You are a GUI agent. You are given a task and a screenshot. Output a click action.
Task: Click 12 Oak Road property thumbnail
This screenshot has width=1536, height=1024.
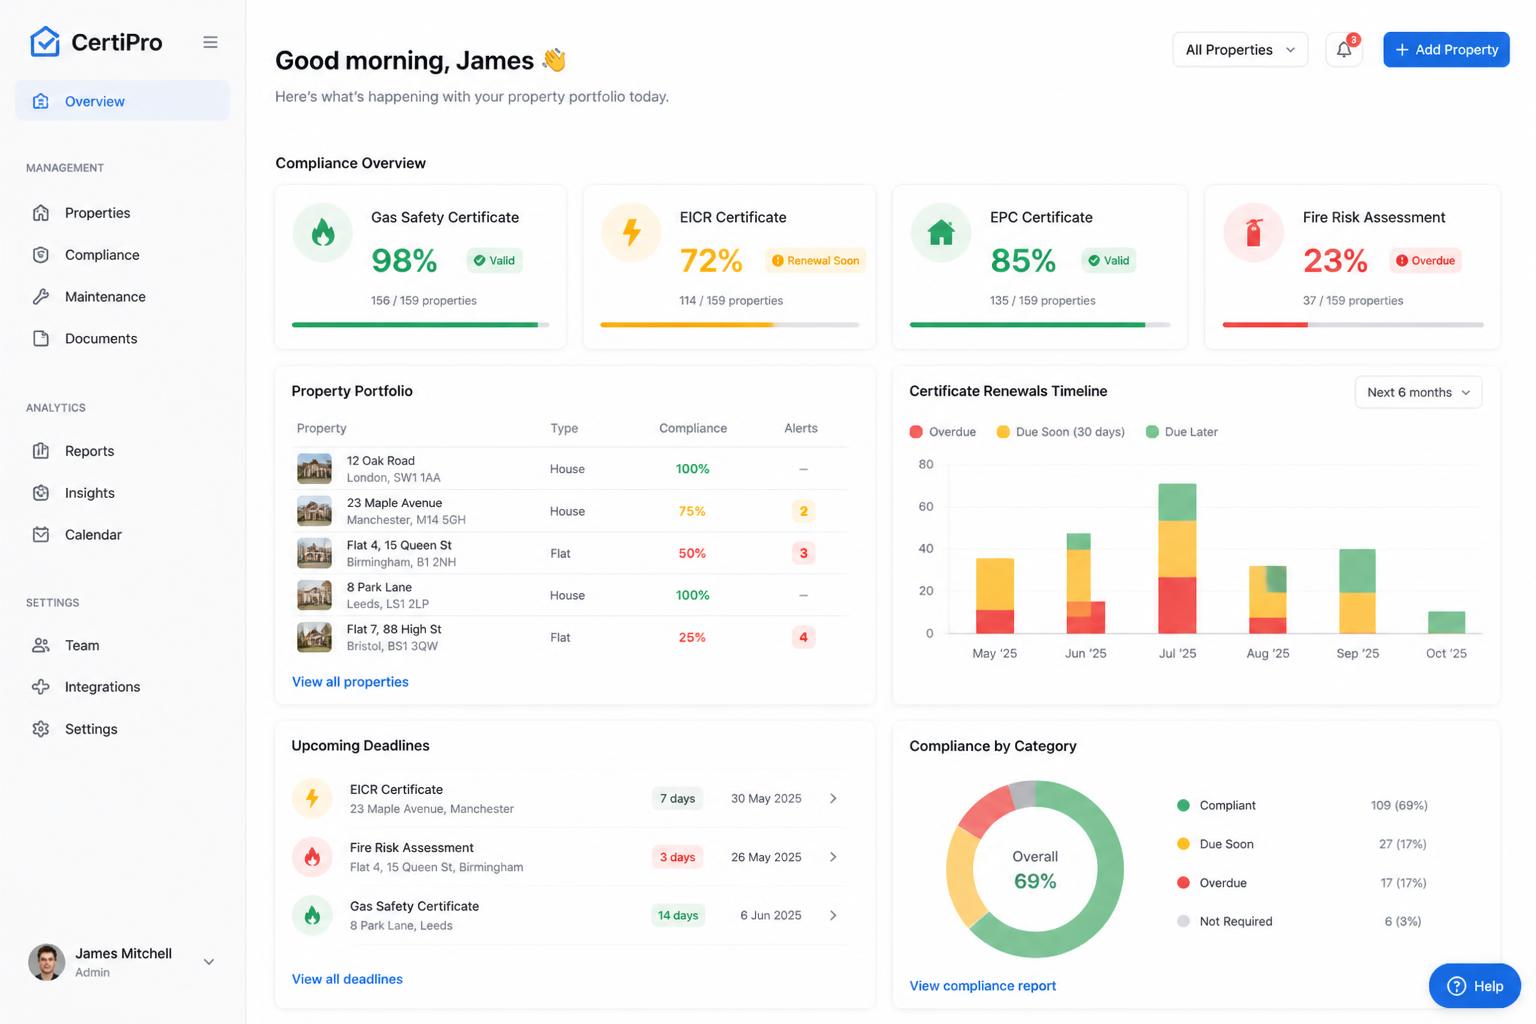click(x=314, y=469)
